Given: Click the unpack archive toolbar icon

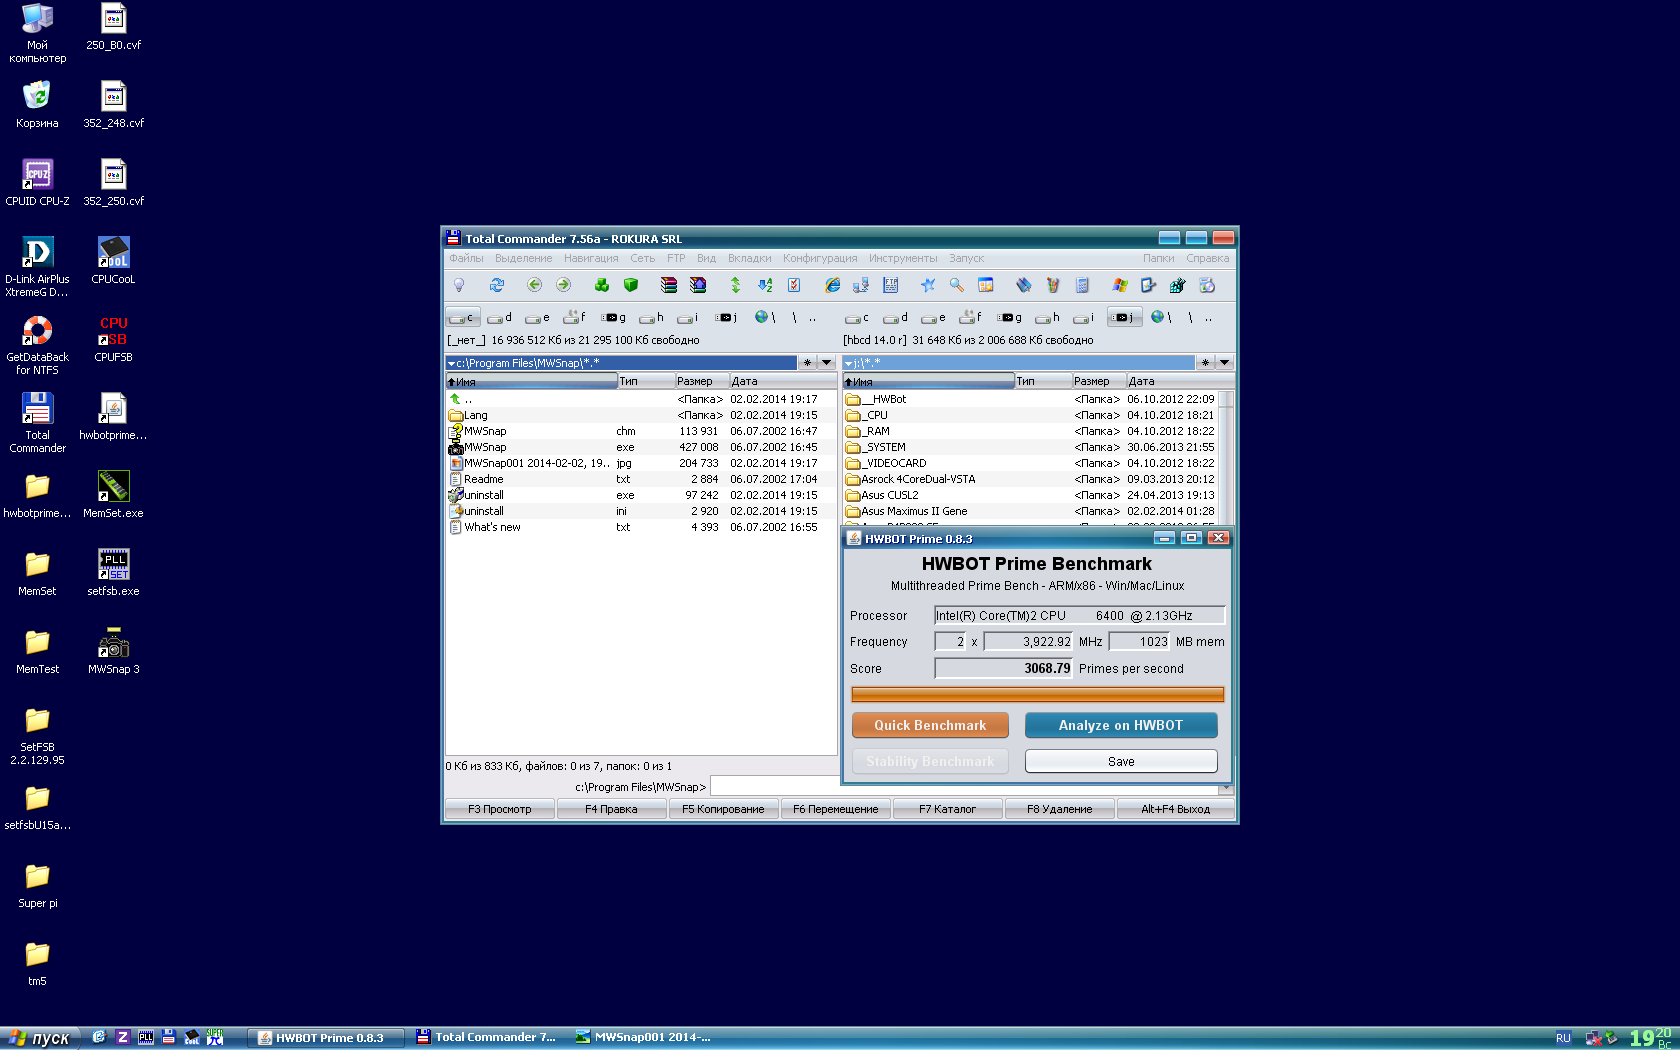Looking at the screenshot, I should click(698, 285).
